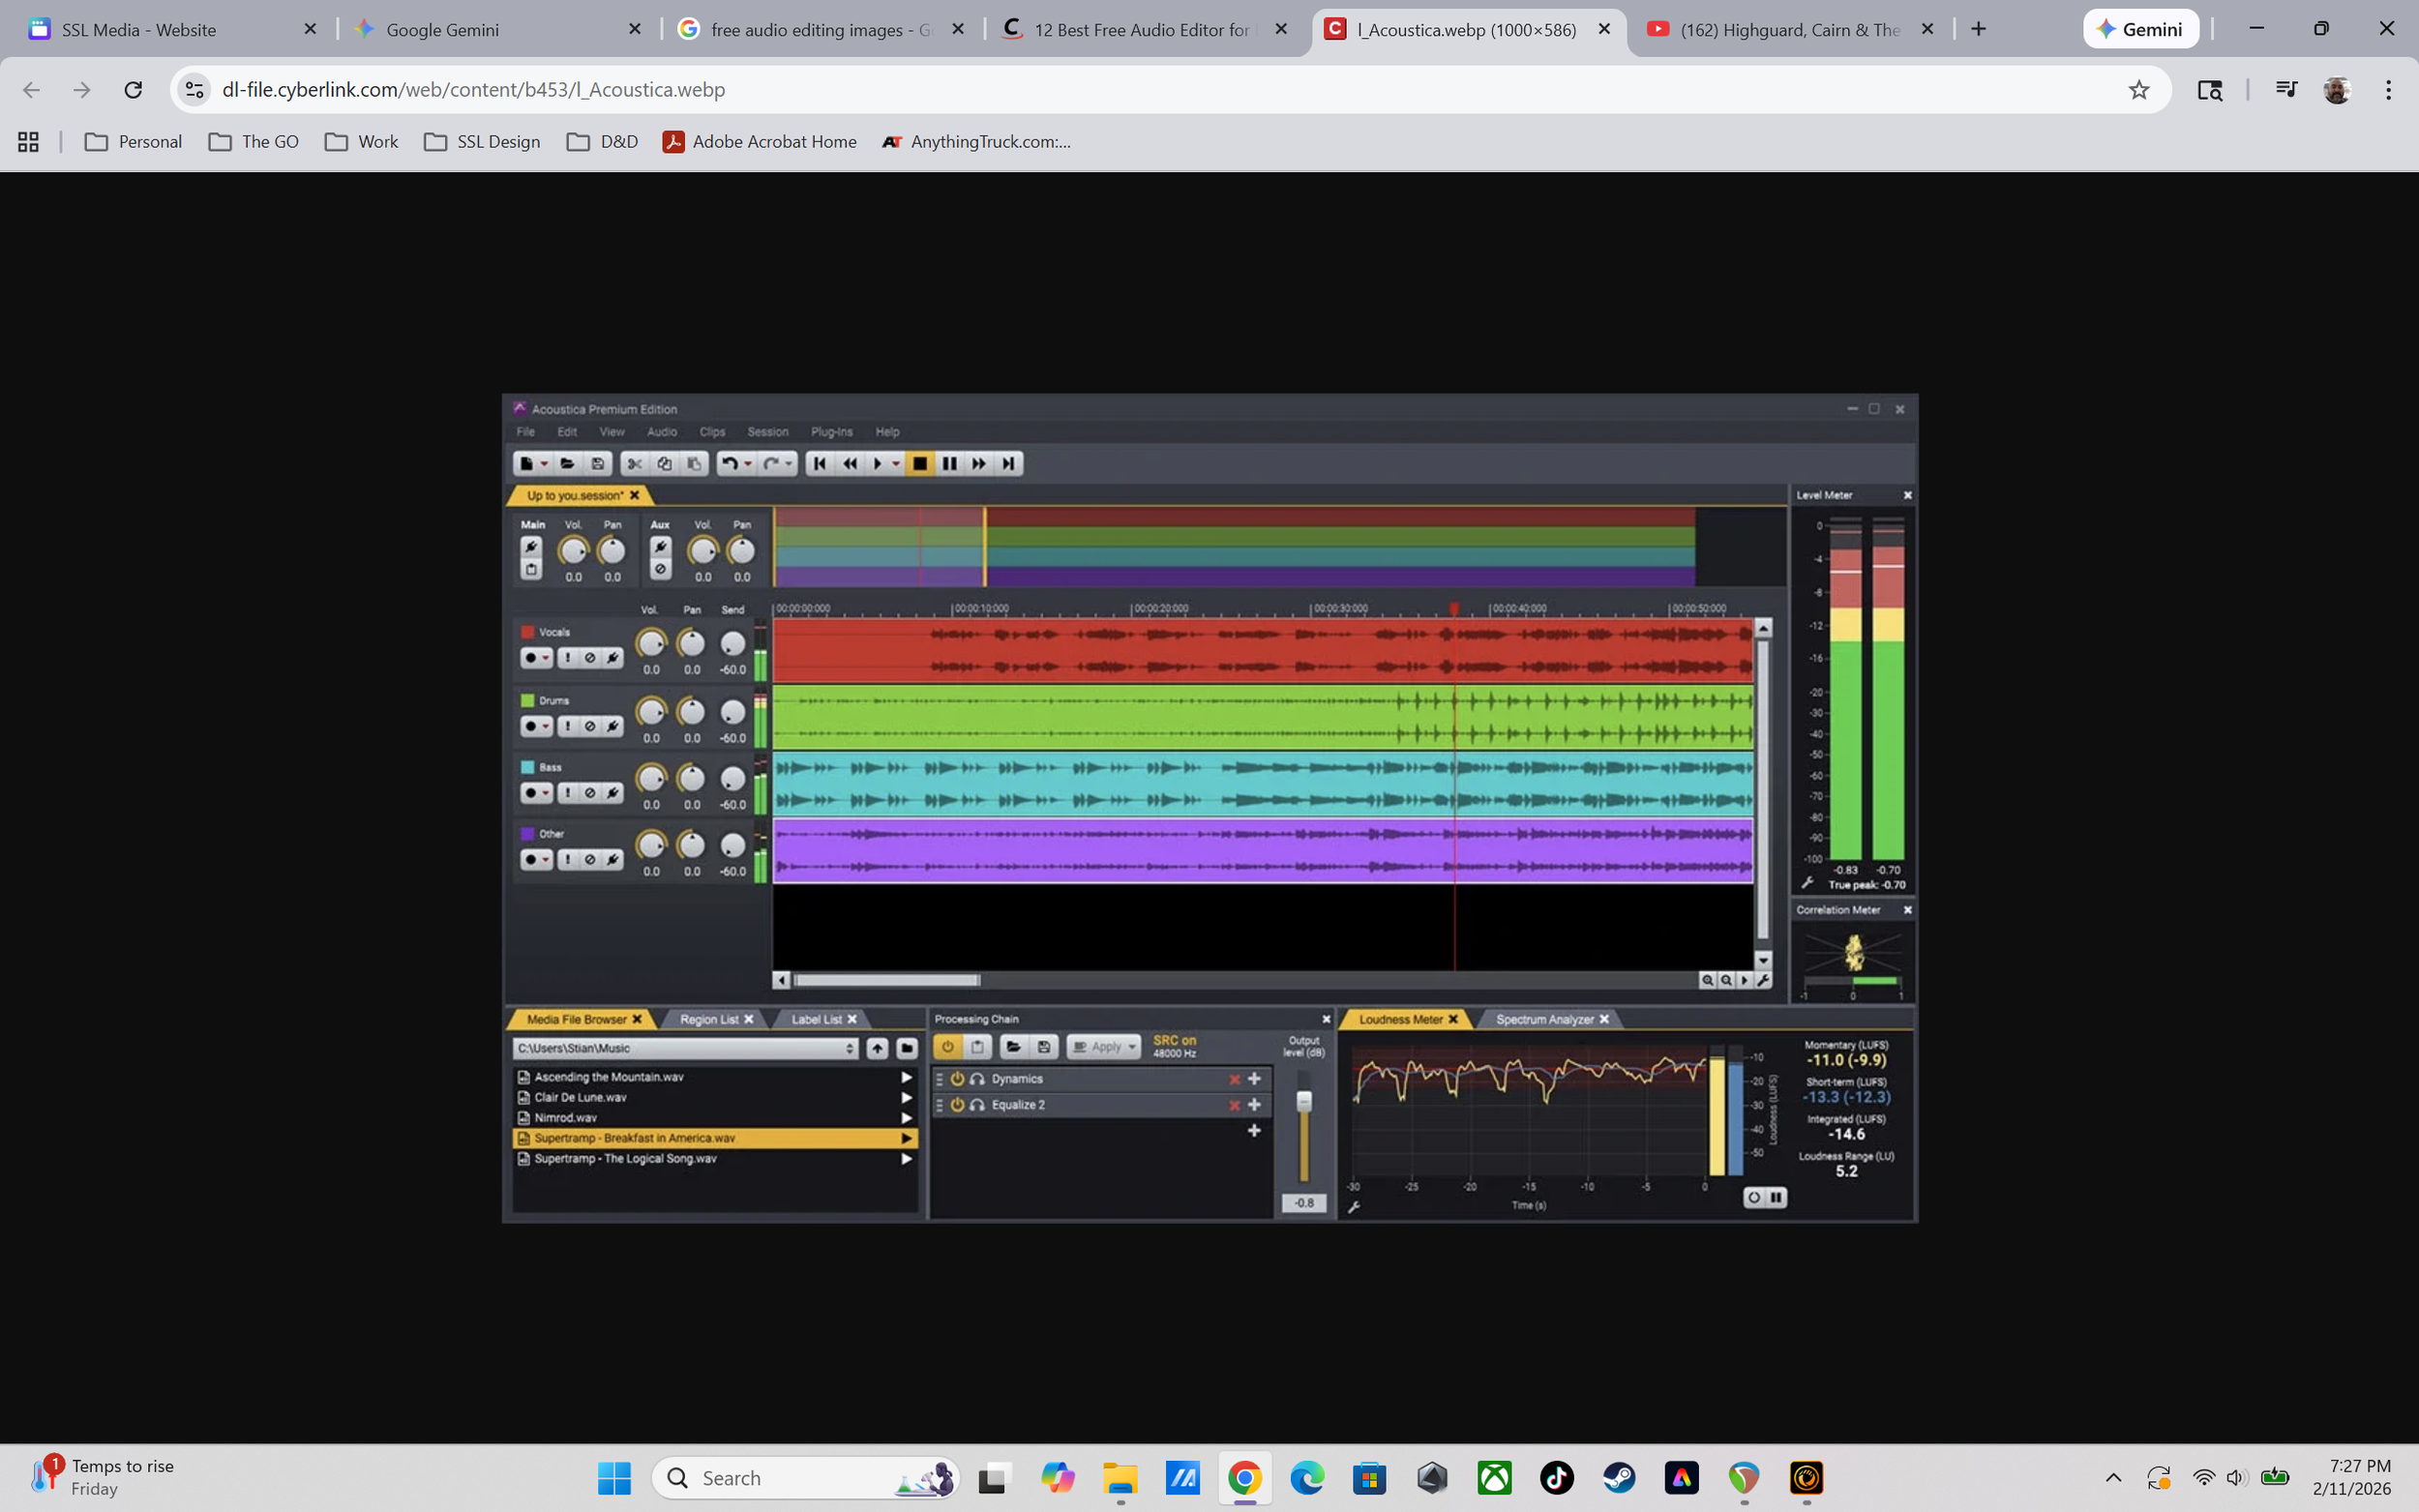The height and width of the screenshot is (1512, 2419).
Task: Remove the Dynamics effect with red X
Action: point(1234,1079)
